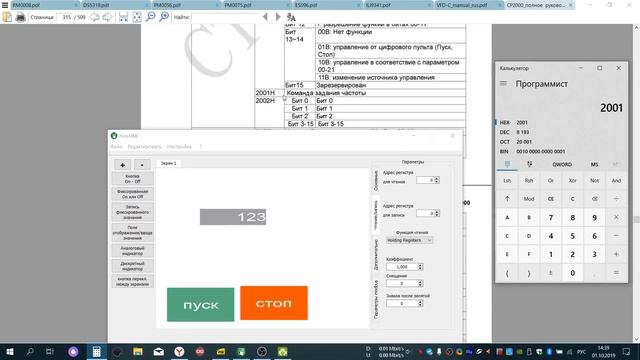Click the Lsh button in calculator
Screen dimensions: 640x360
click(x=507, y=180)
